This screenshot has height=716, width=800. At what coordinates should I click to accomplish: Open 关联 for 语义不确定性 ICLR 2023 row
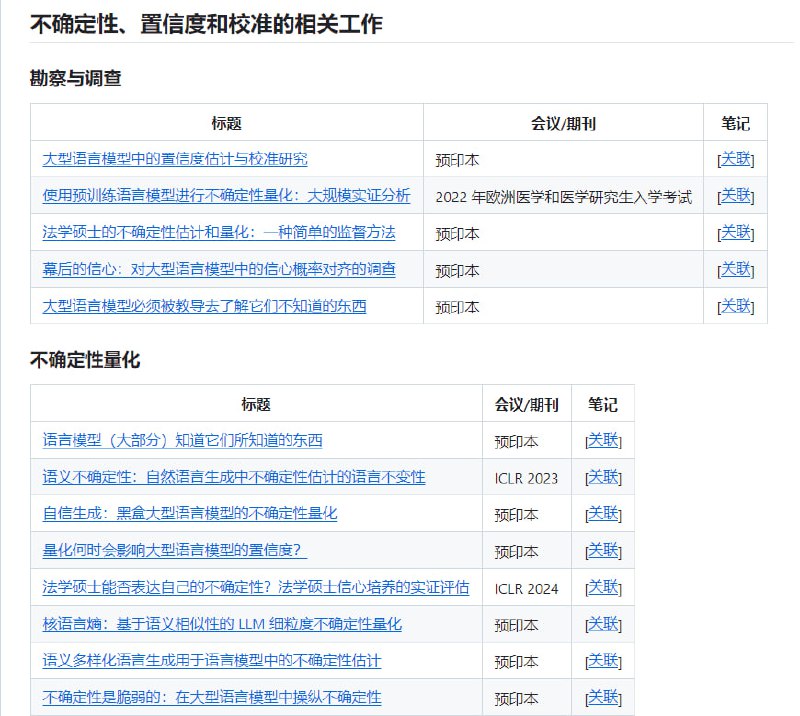(604, 477)
